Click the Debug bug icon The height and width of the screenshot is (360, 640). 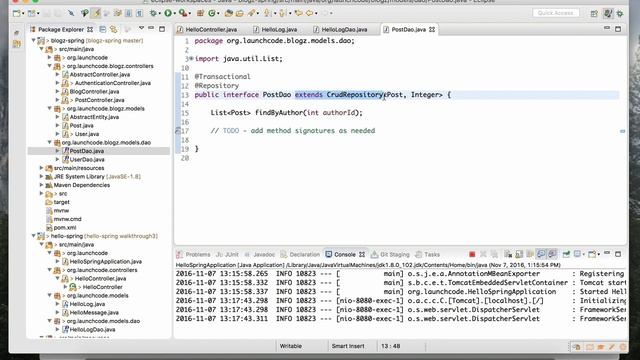(153, 13)
